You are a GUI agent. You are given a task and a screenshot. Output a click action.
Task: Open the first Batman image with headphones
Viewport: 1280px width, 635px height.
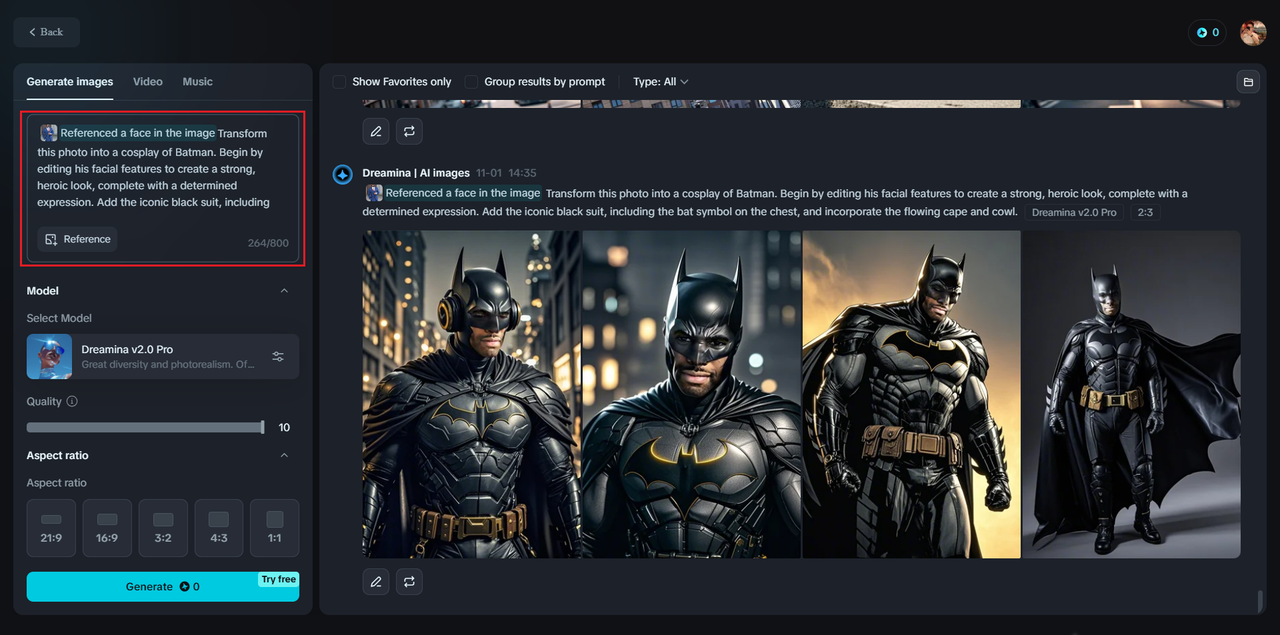point(472,394)
